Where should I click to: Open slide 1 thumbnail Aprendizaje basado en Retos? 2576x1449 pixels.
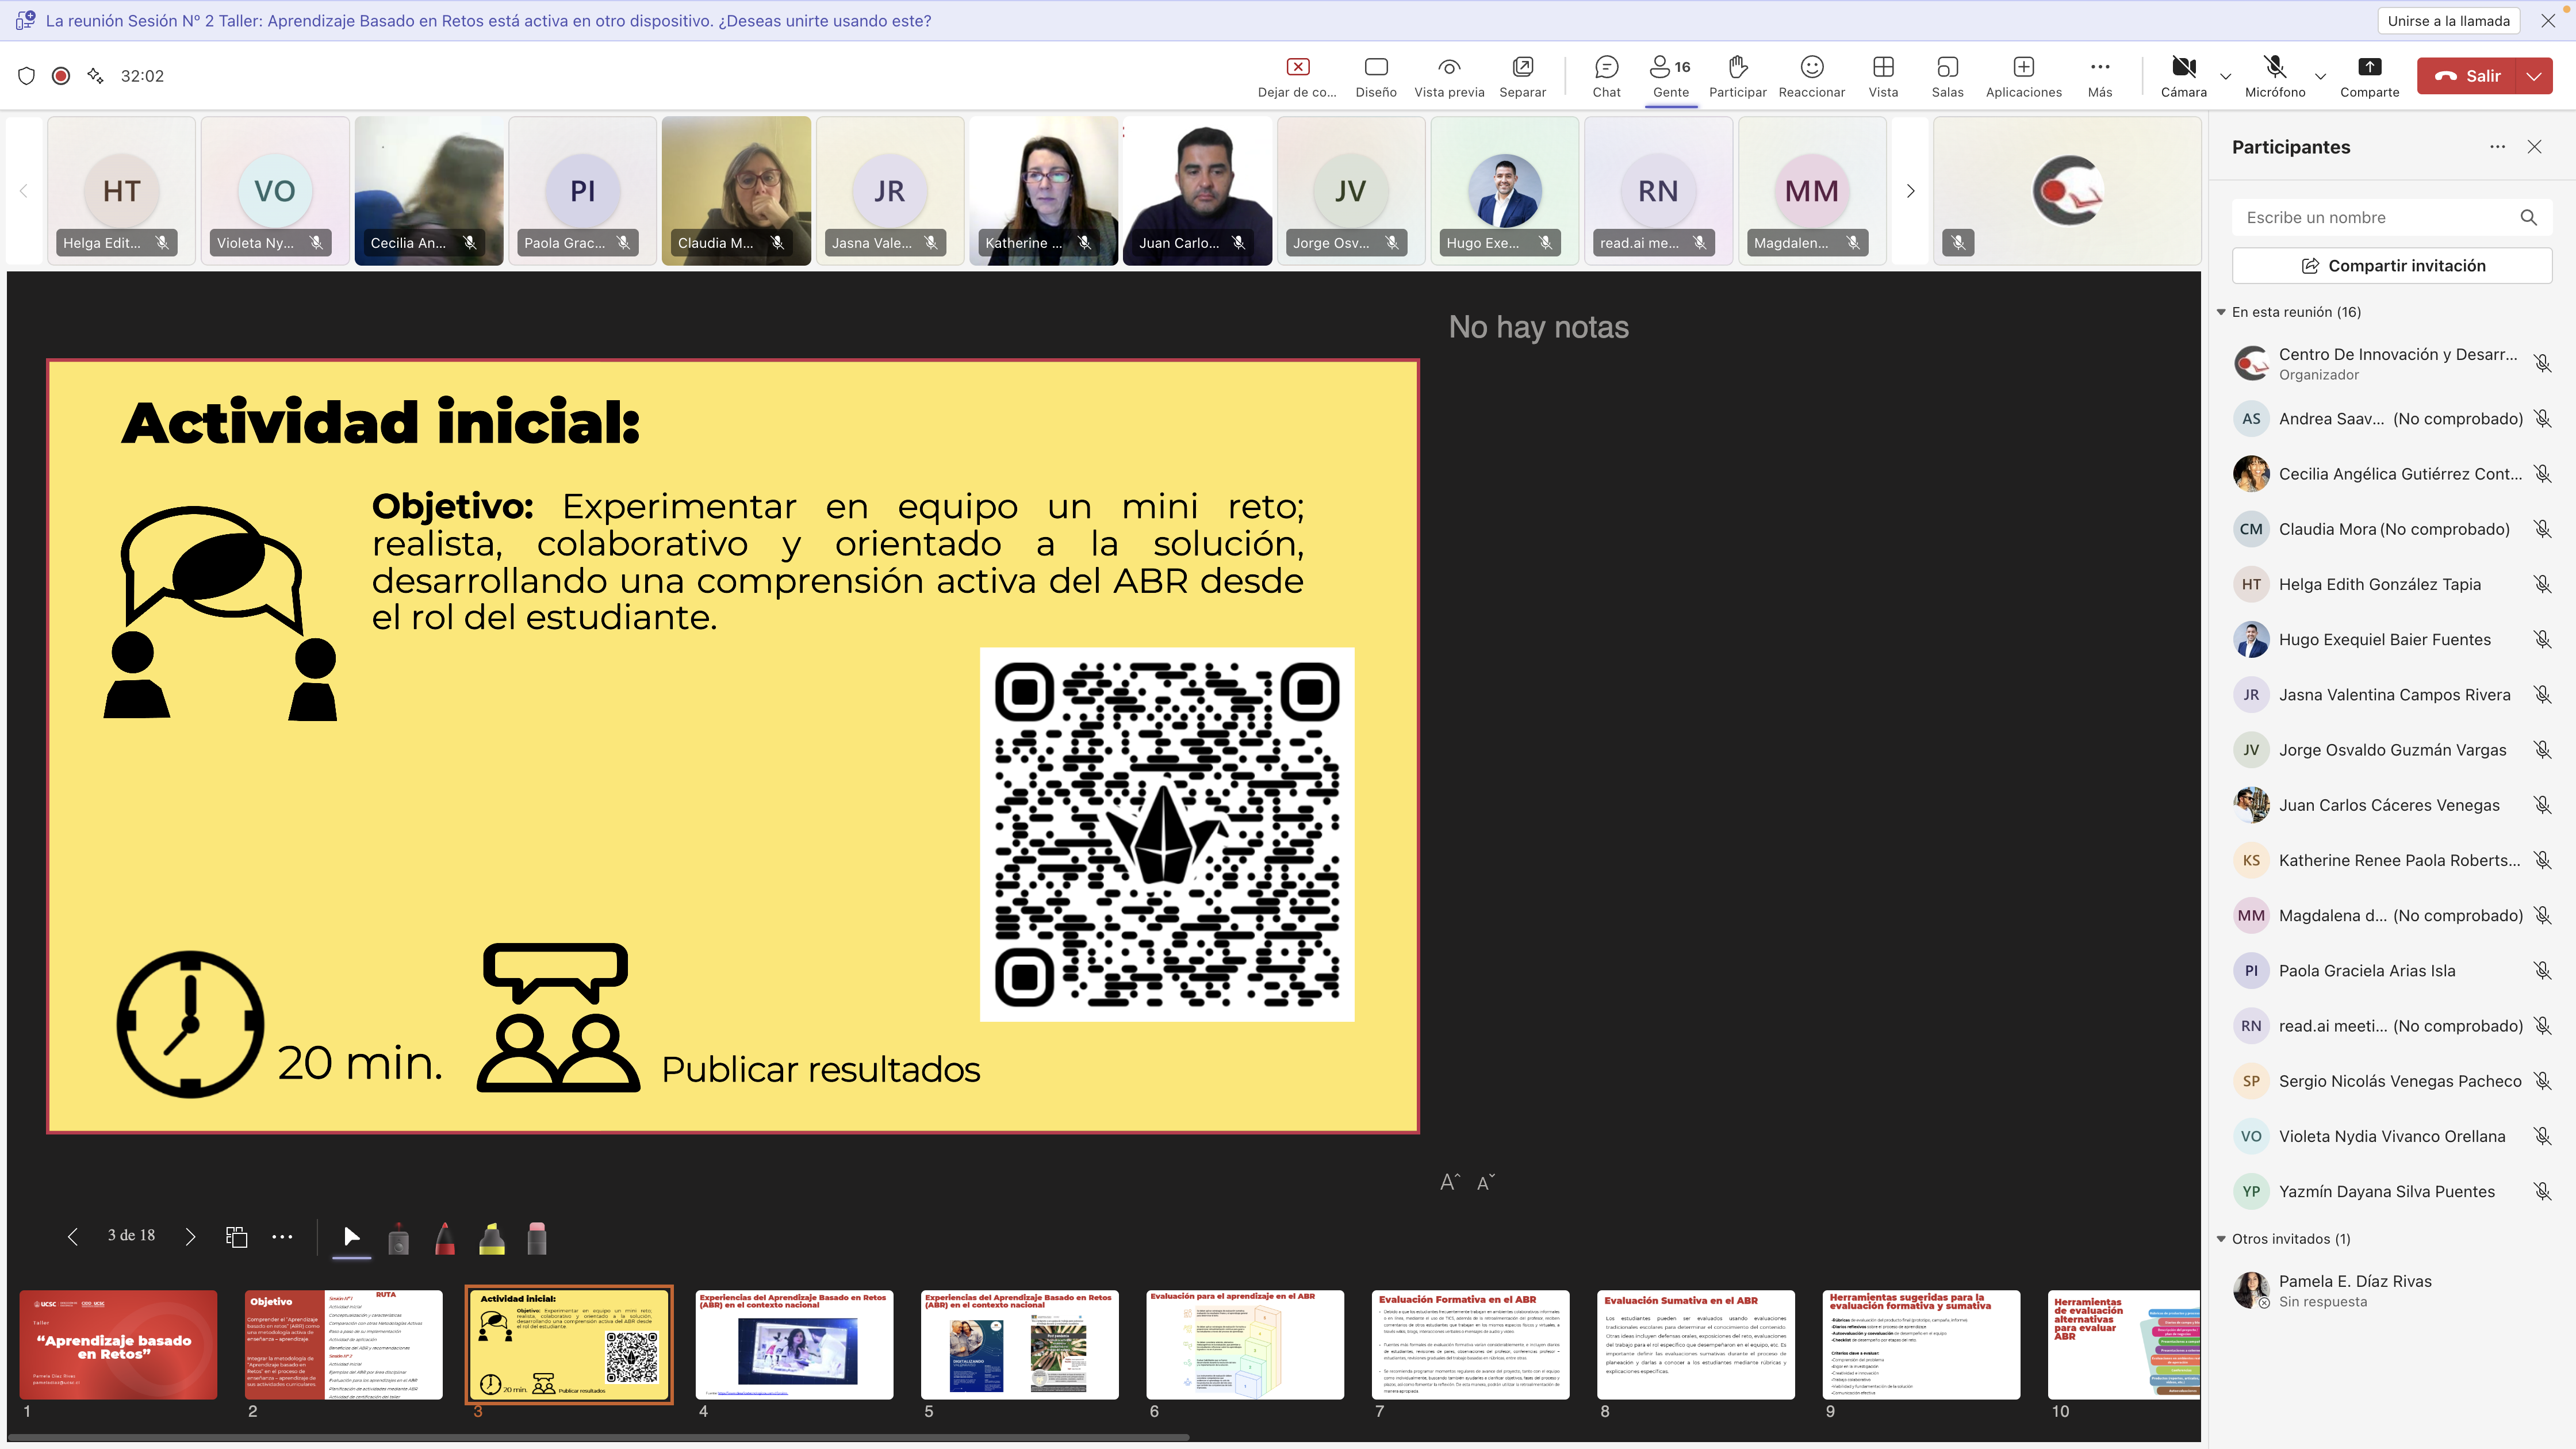point(118,1344)
